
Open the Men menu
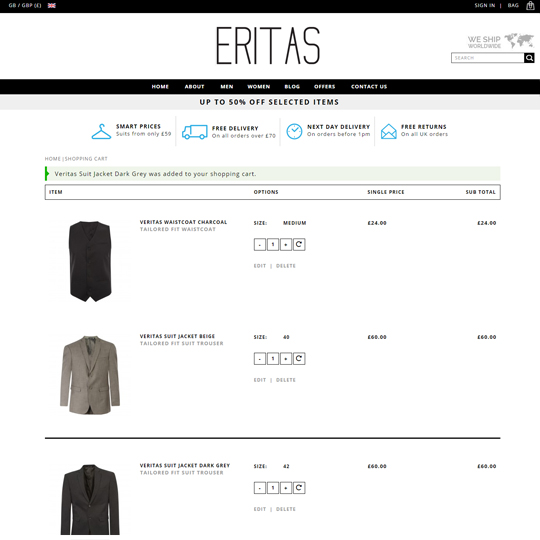(227, 87)
